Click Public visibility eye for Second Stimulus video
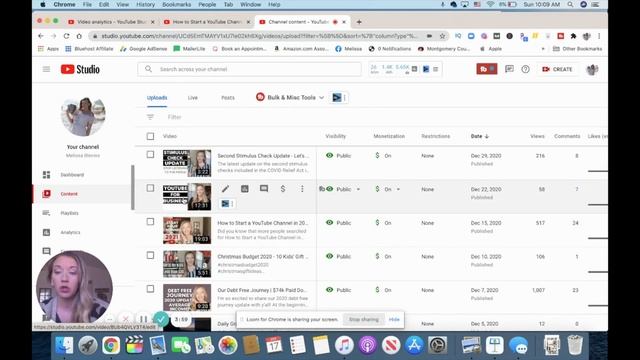Viewport: 640px width, 360px height. pyautogui.click(x=329, y=156)
